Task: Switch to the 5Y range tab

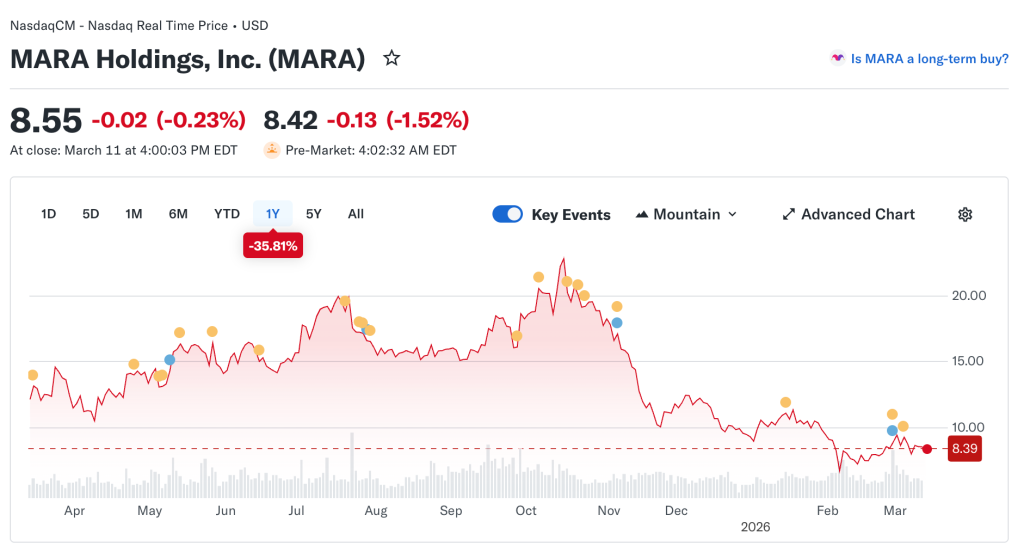Action: (314, 213)
